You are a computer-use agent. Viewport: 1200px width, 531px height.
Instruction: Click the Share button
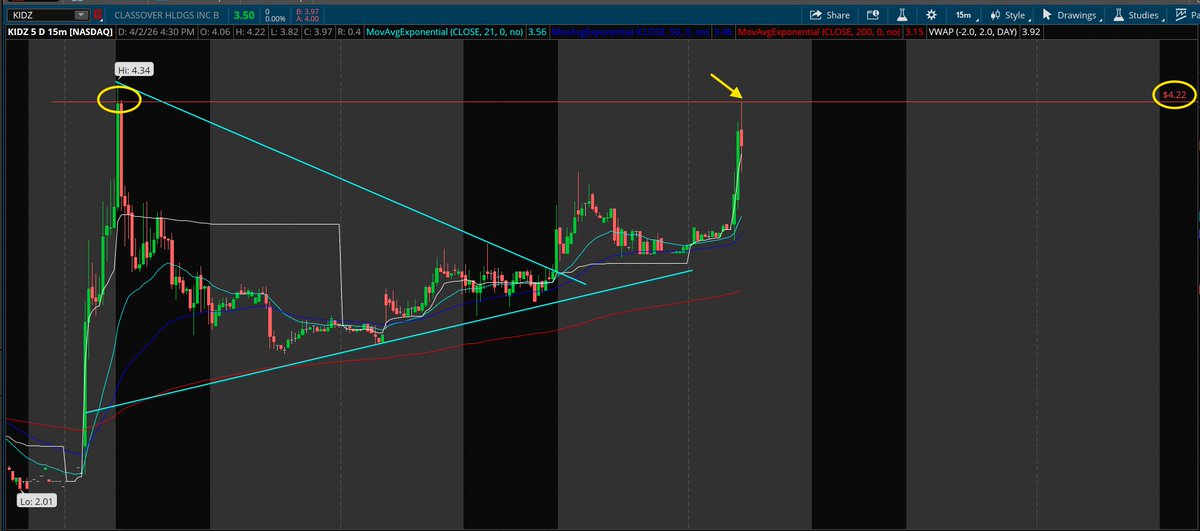[829, 15]
